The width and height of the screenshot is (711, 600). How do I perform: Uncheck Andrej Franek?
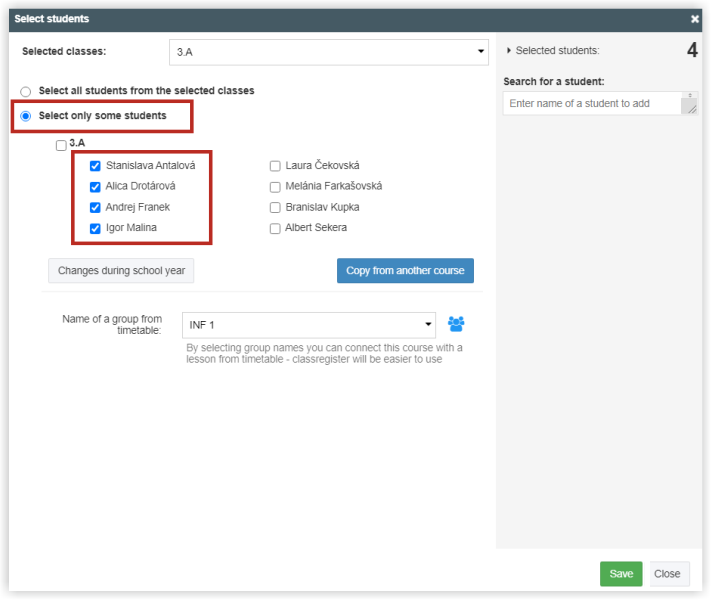[x=95, y=208]
